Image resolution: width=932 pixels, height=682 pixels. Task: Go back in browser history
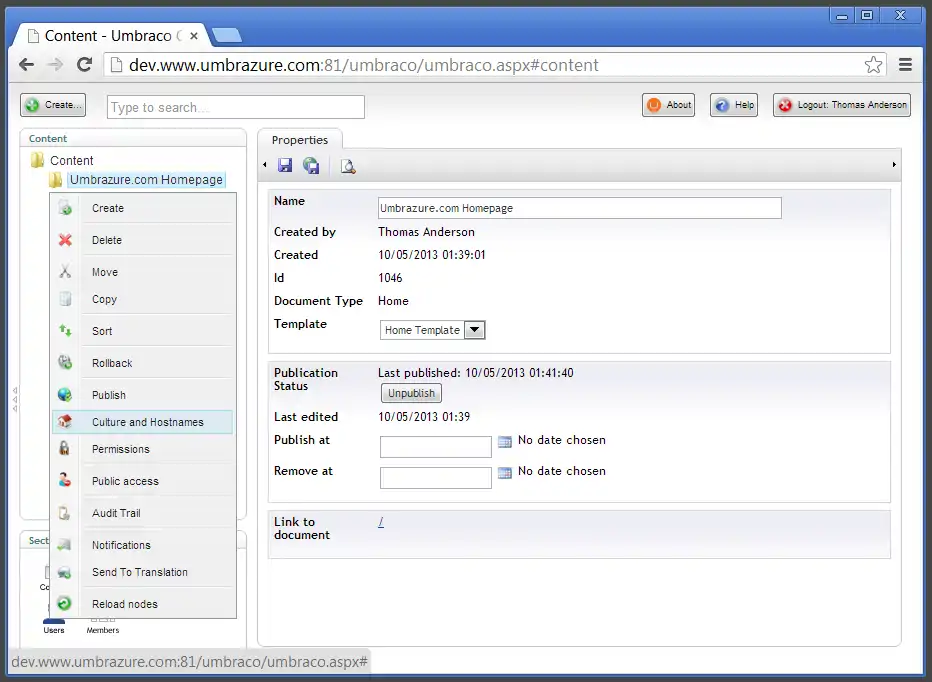click(x=27, y=64)
